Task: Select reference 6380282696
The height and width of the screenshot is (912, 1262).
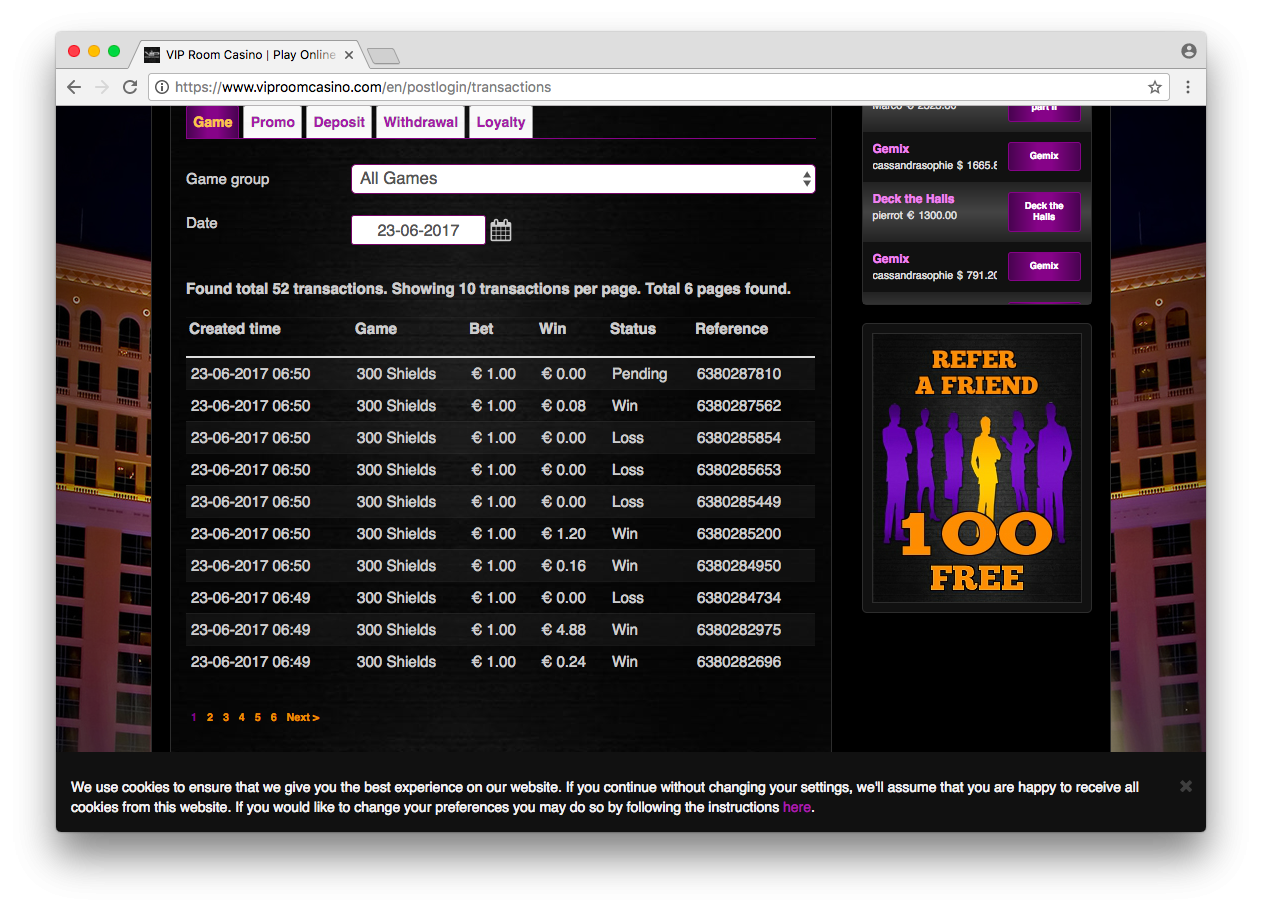Action: (x=739, y=662)
